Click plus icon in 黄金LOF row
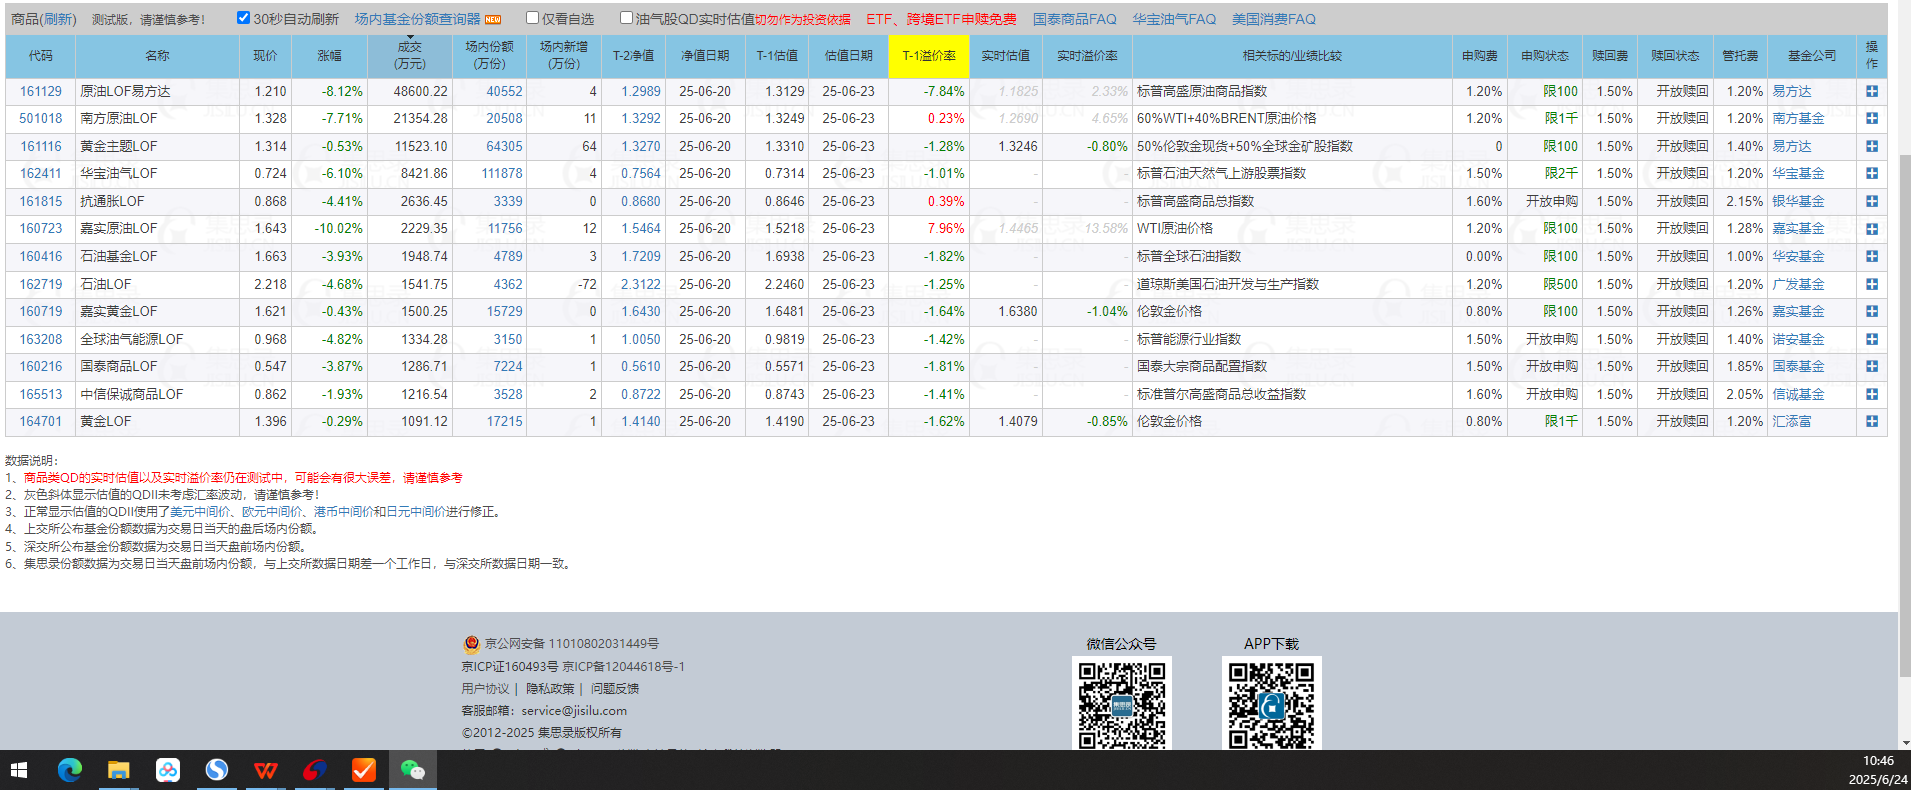1911x790 pixels. point(1871,422)
